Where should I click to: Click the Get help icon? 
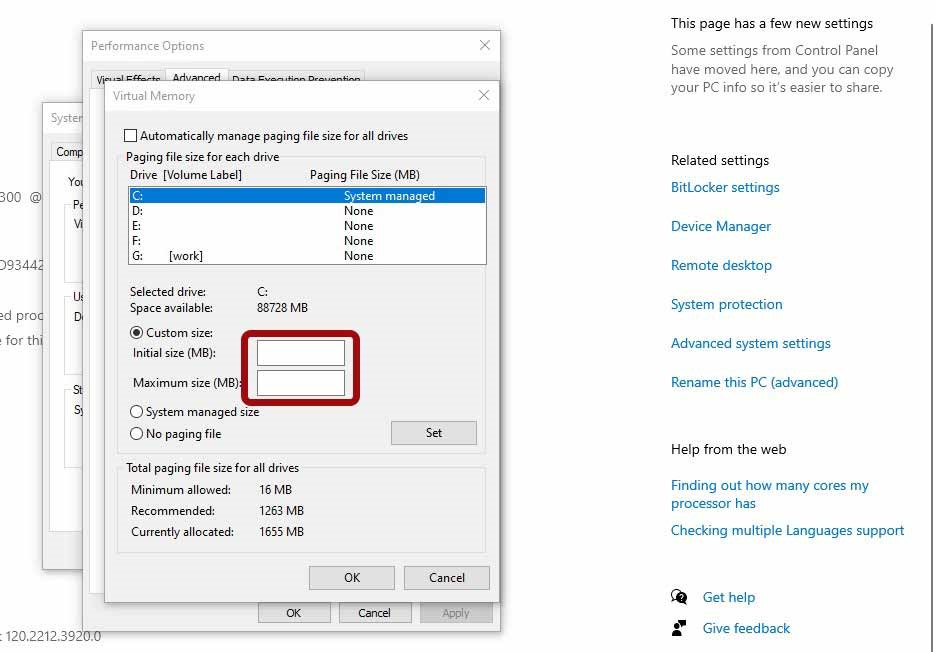(x=679, y=597)
